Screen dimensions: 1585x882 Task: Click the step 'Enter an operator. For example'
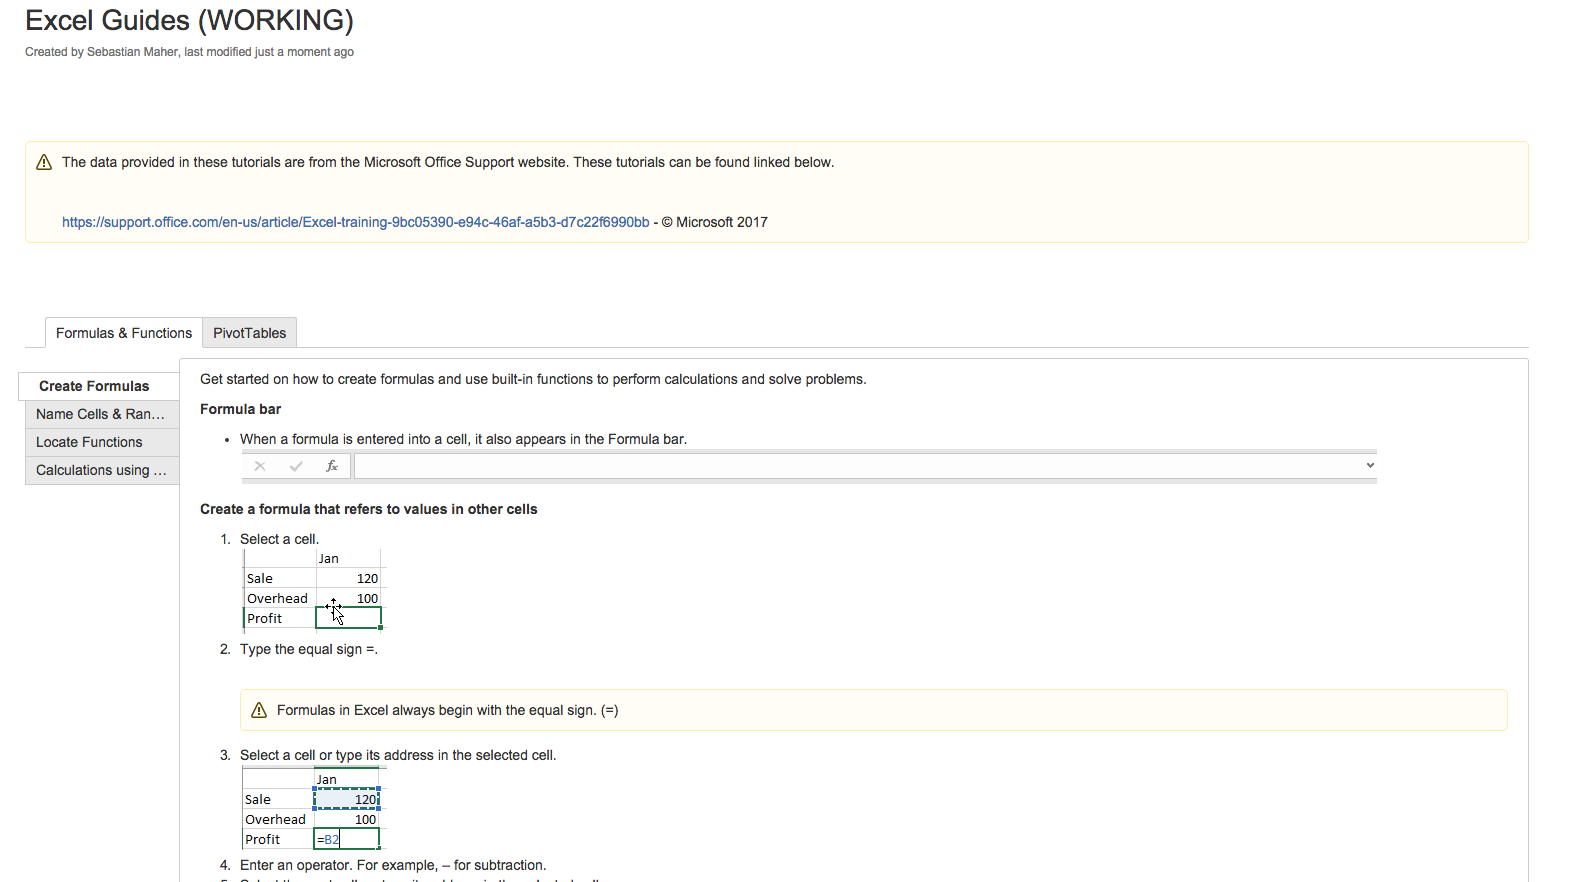click(x=393, y=865)
